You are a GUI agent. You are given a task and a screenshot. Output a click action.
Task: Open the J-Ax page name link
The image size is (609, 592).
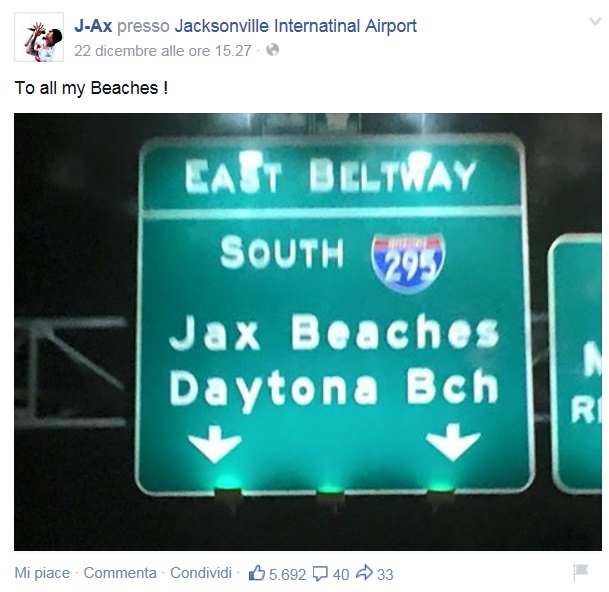(93, 26)
